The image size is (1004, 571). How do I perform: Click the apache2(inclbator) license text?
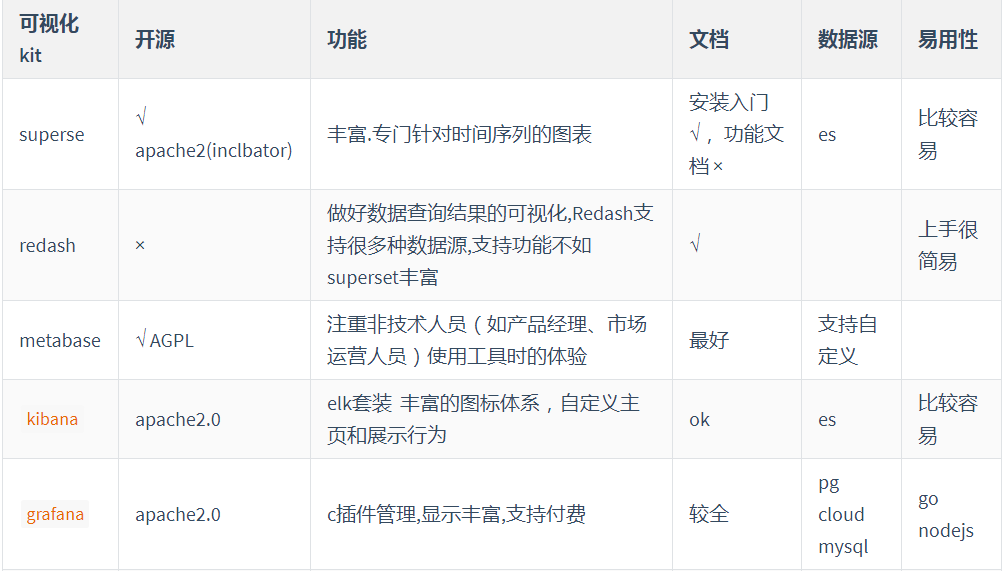click(214, 150)
